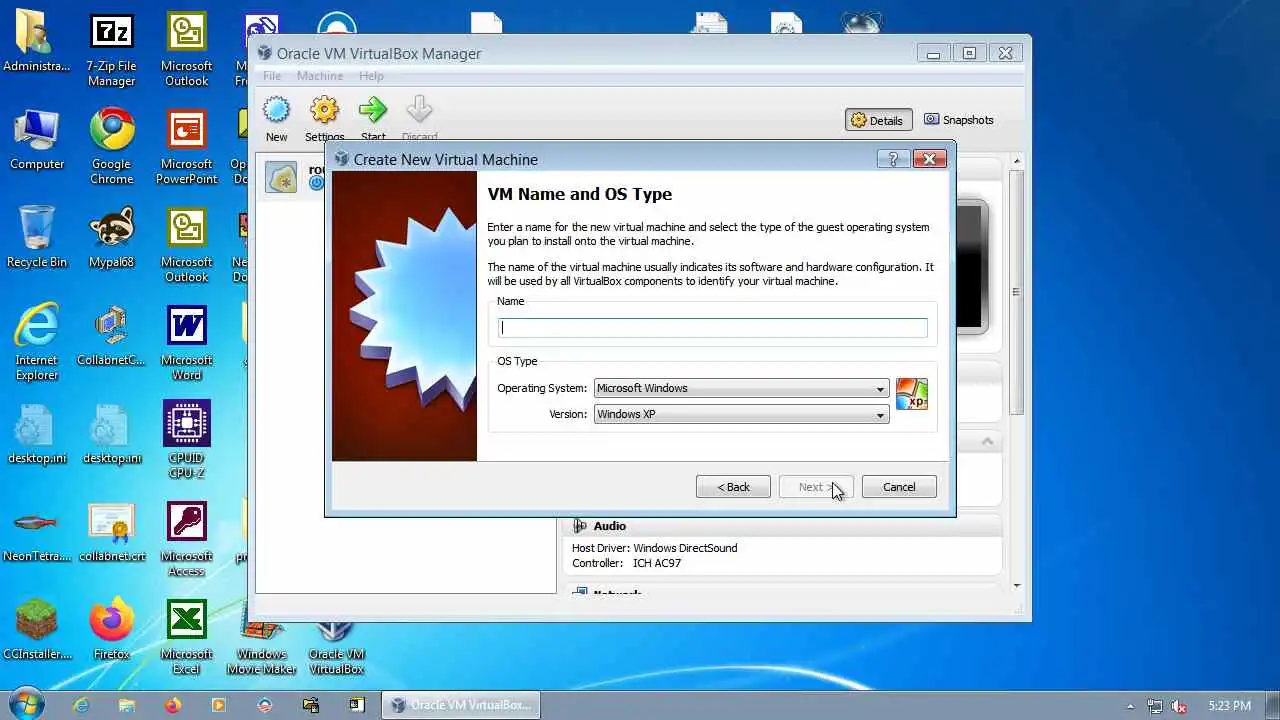Open Oracle VM VirtualBox desktop icon
Viewport: 1280px width, 720px height.
(336, 648)
